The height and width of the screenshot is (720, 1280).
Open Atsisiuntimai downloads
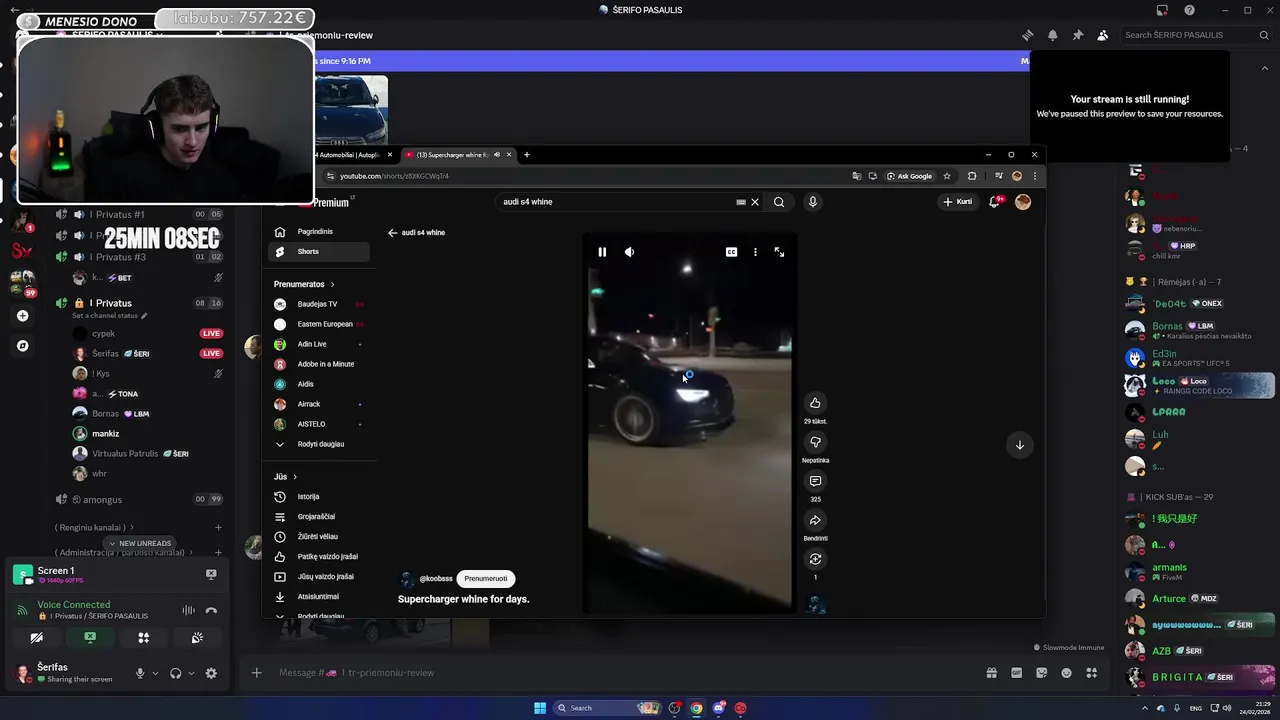pos(319,596)
